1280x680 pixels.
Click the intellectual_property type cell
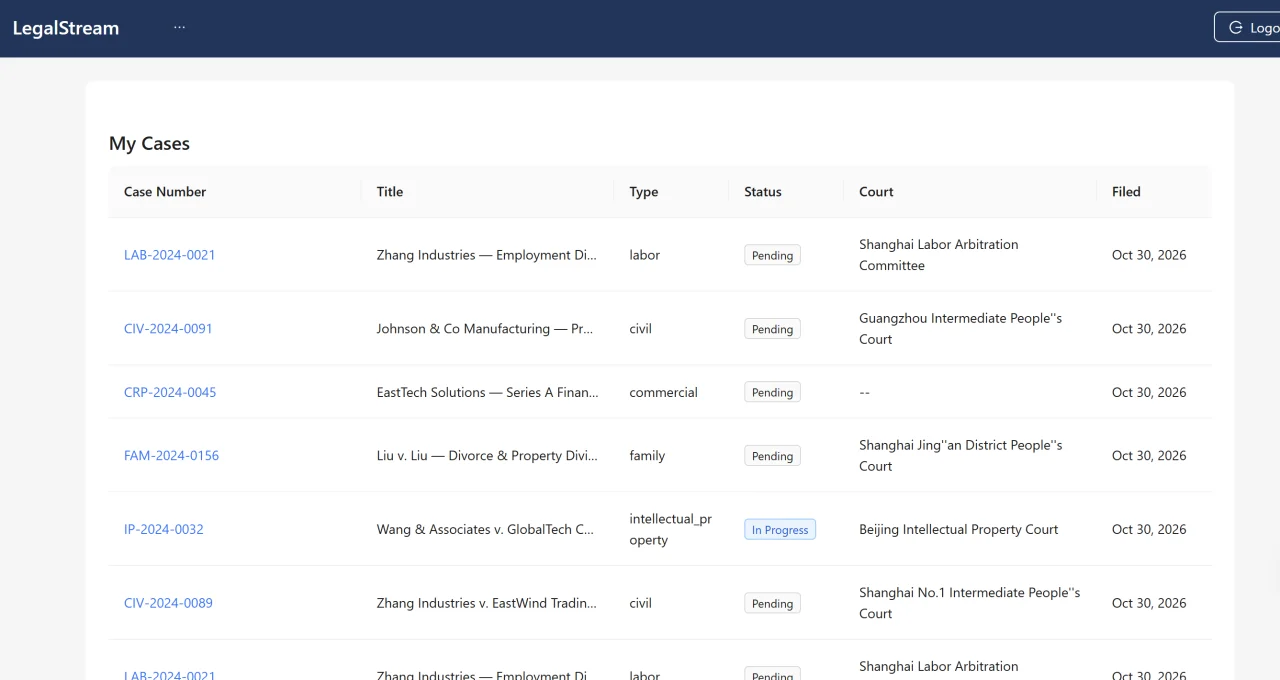click(x=670, y=529)
